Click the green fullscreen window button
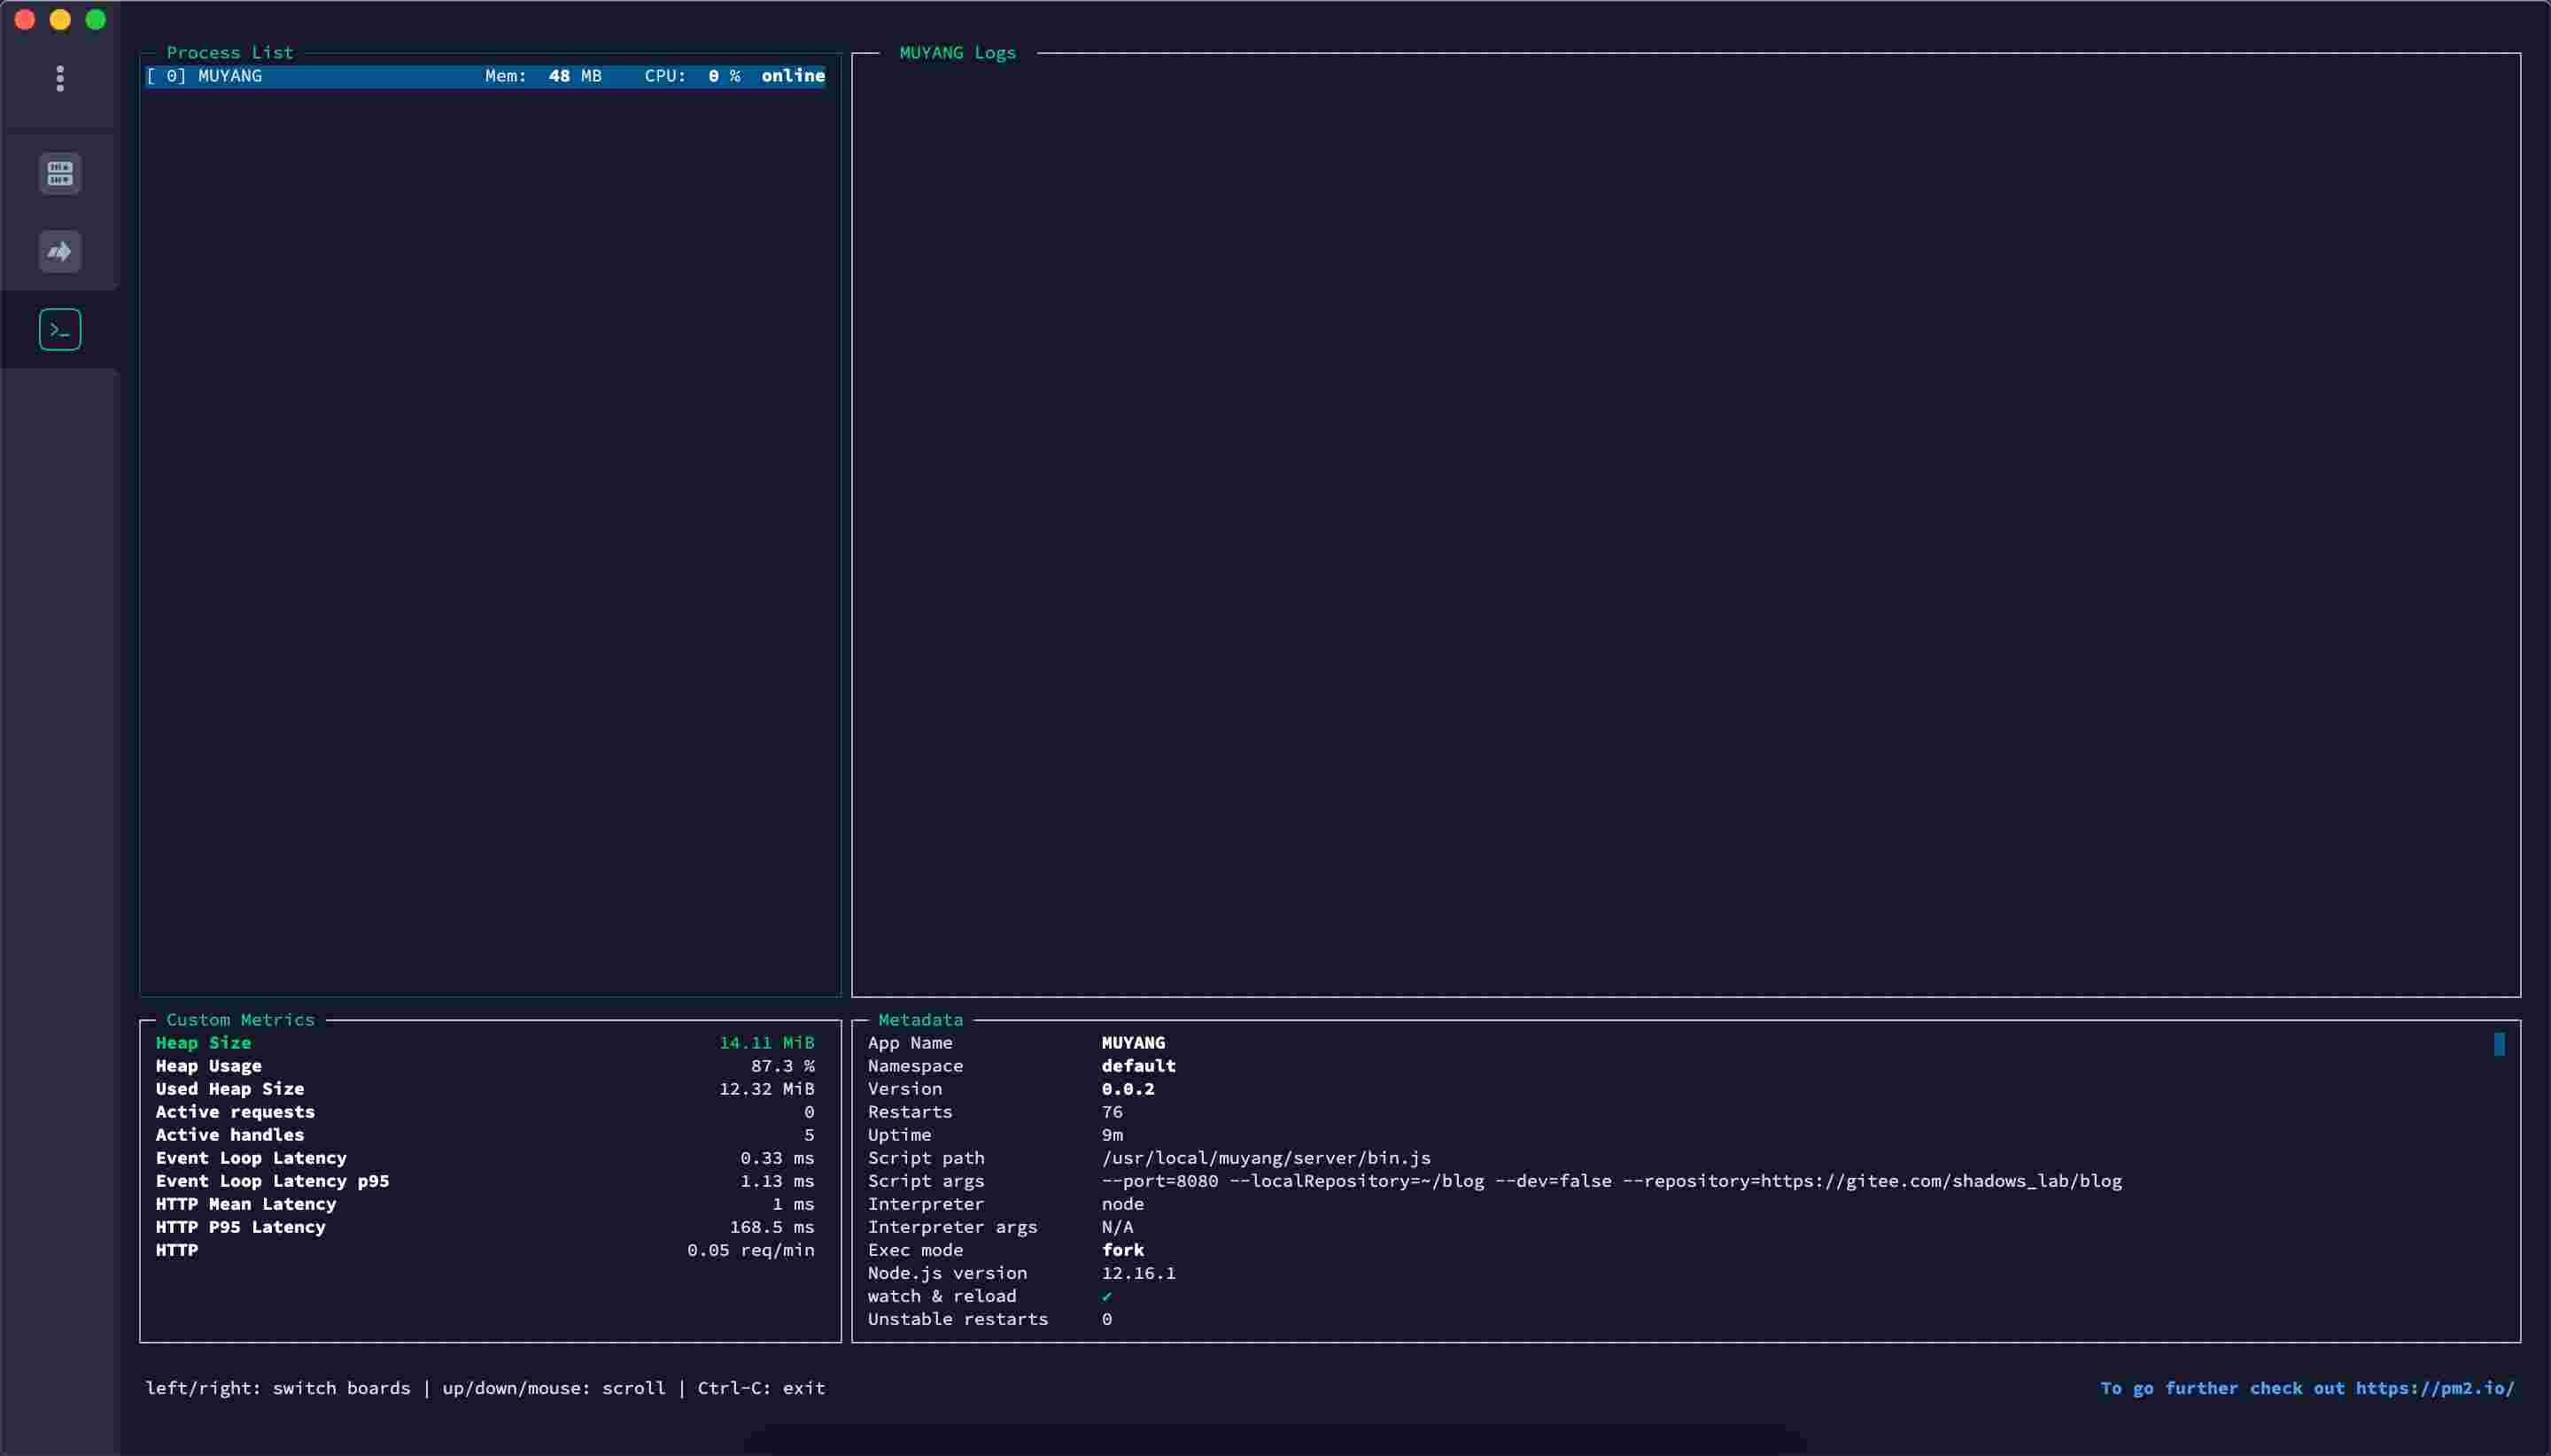Image resolution: width=2551 pixels, height=1456 pixels. coord(96,20)
